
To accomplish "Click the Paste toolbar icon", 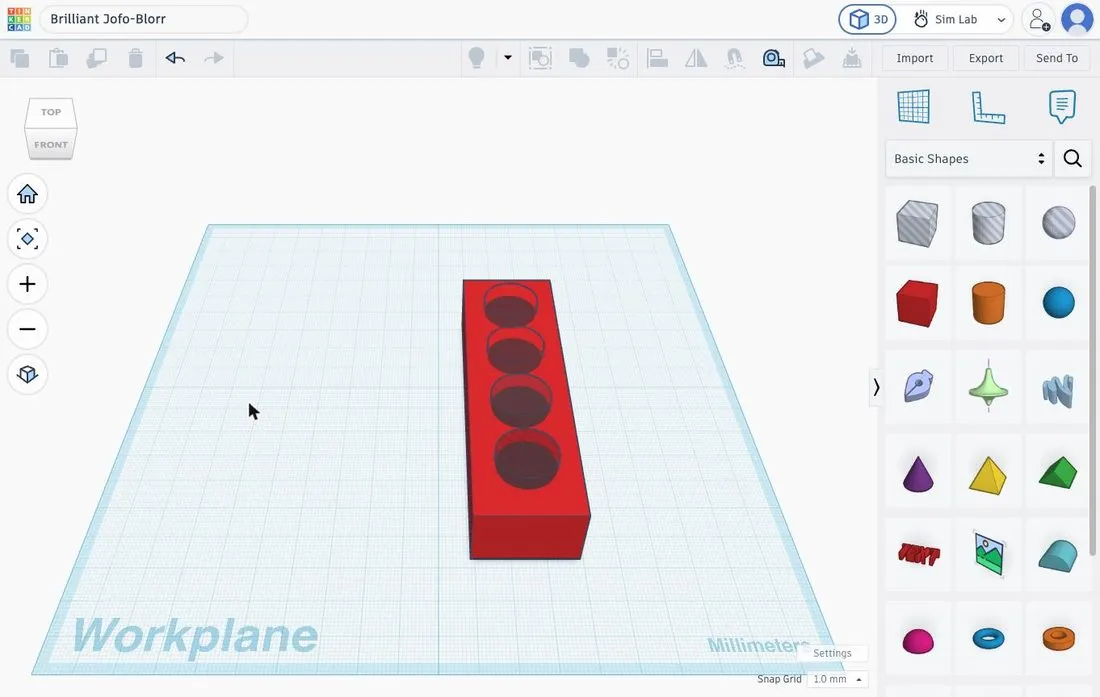I will [58, 58].
